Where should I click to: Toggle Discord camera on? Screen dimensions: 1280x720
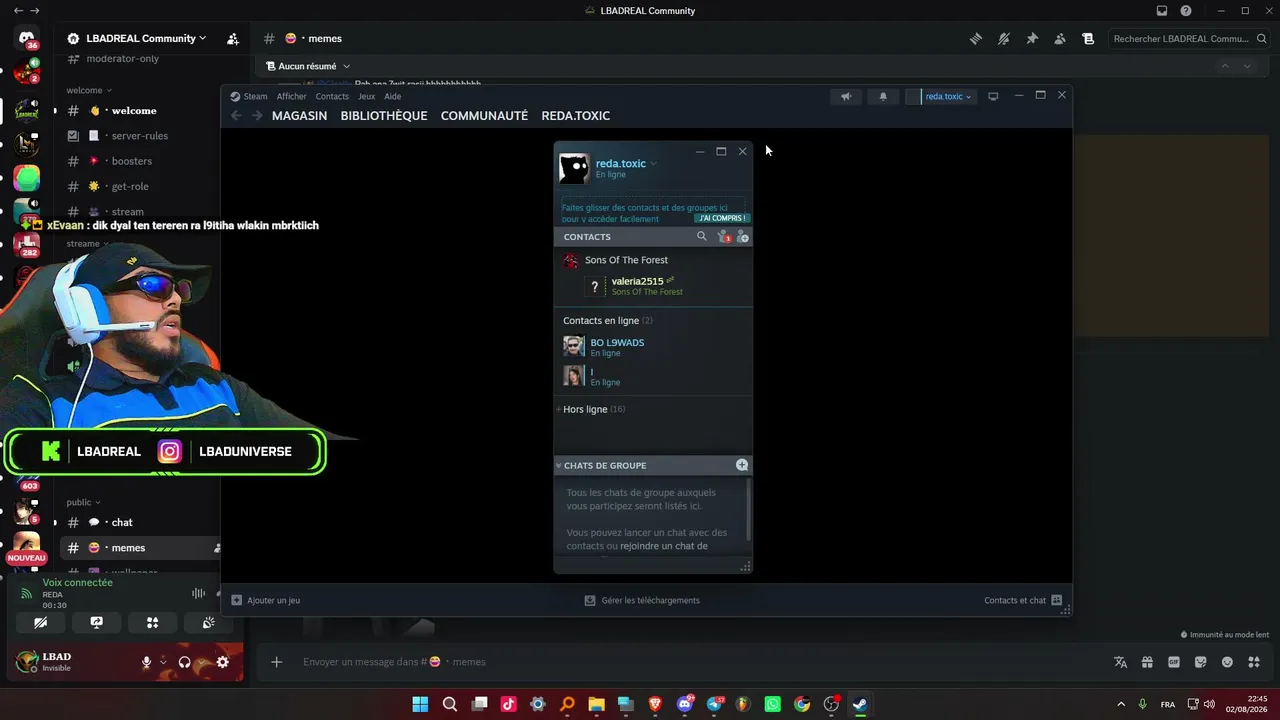(x=40, y=622)
